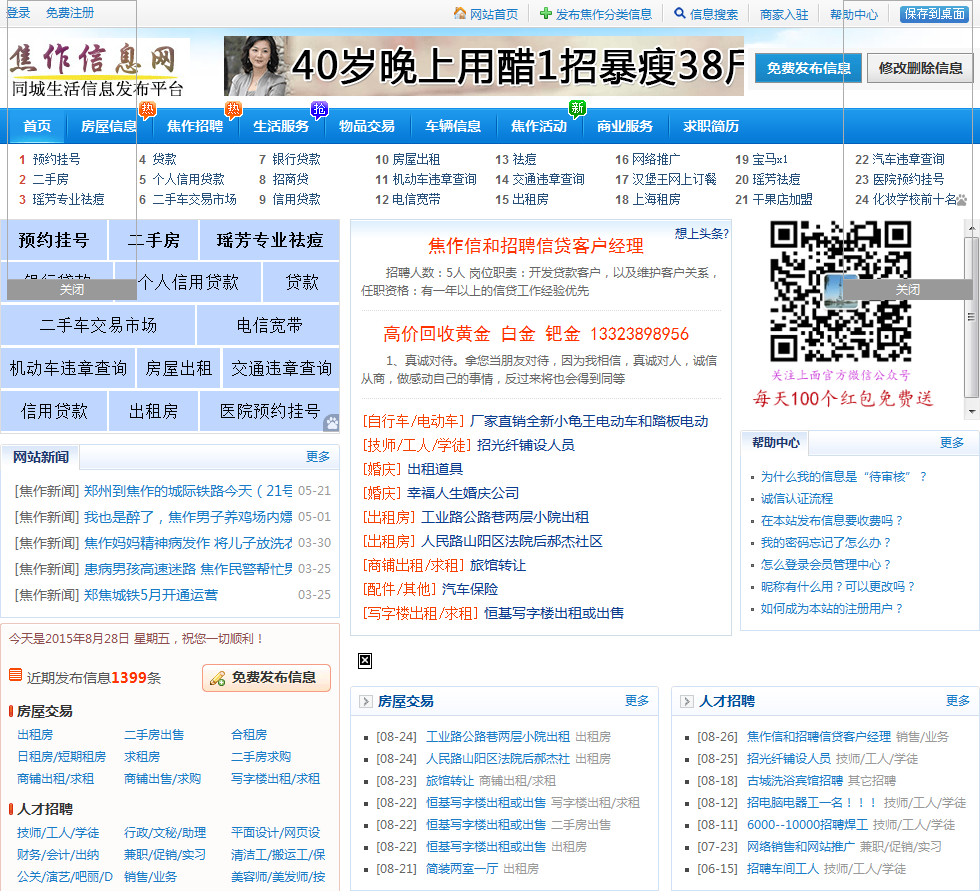Open job 古城洗浴宾馆招聘 dated 08-18
The height and width of the screenshot is (891, 980).
tap(794, 780)
